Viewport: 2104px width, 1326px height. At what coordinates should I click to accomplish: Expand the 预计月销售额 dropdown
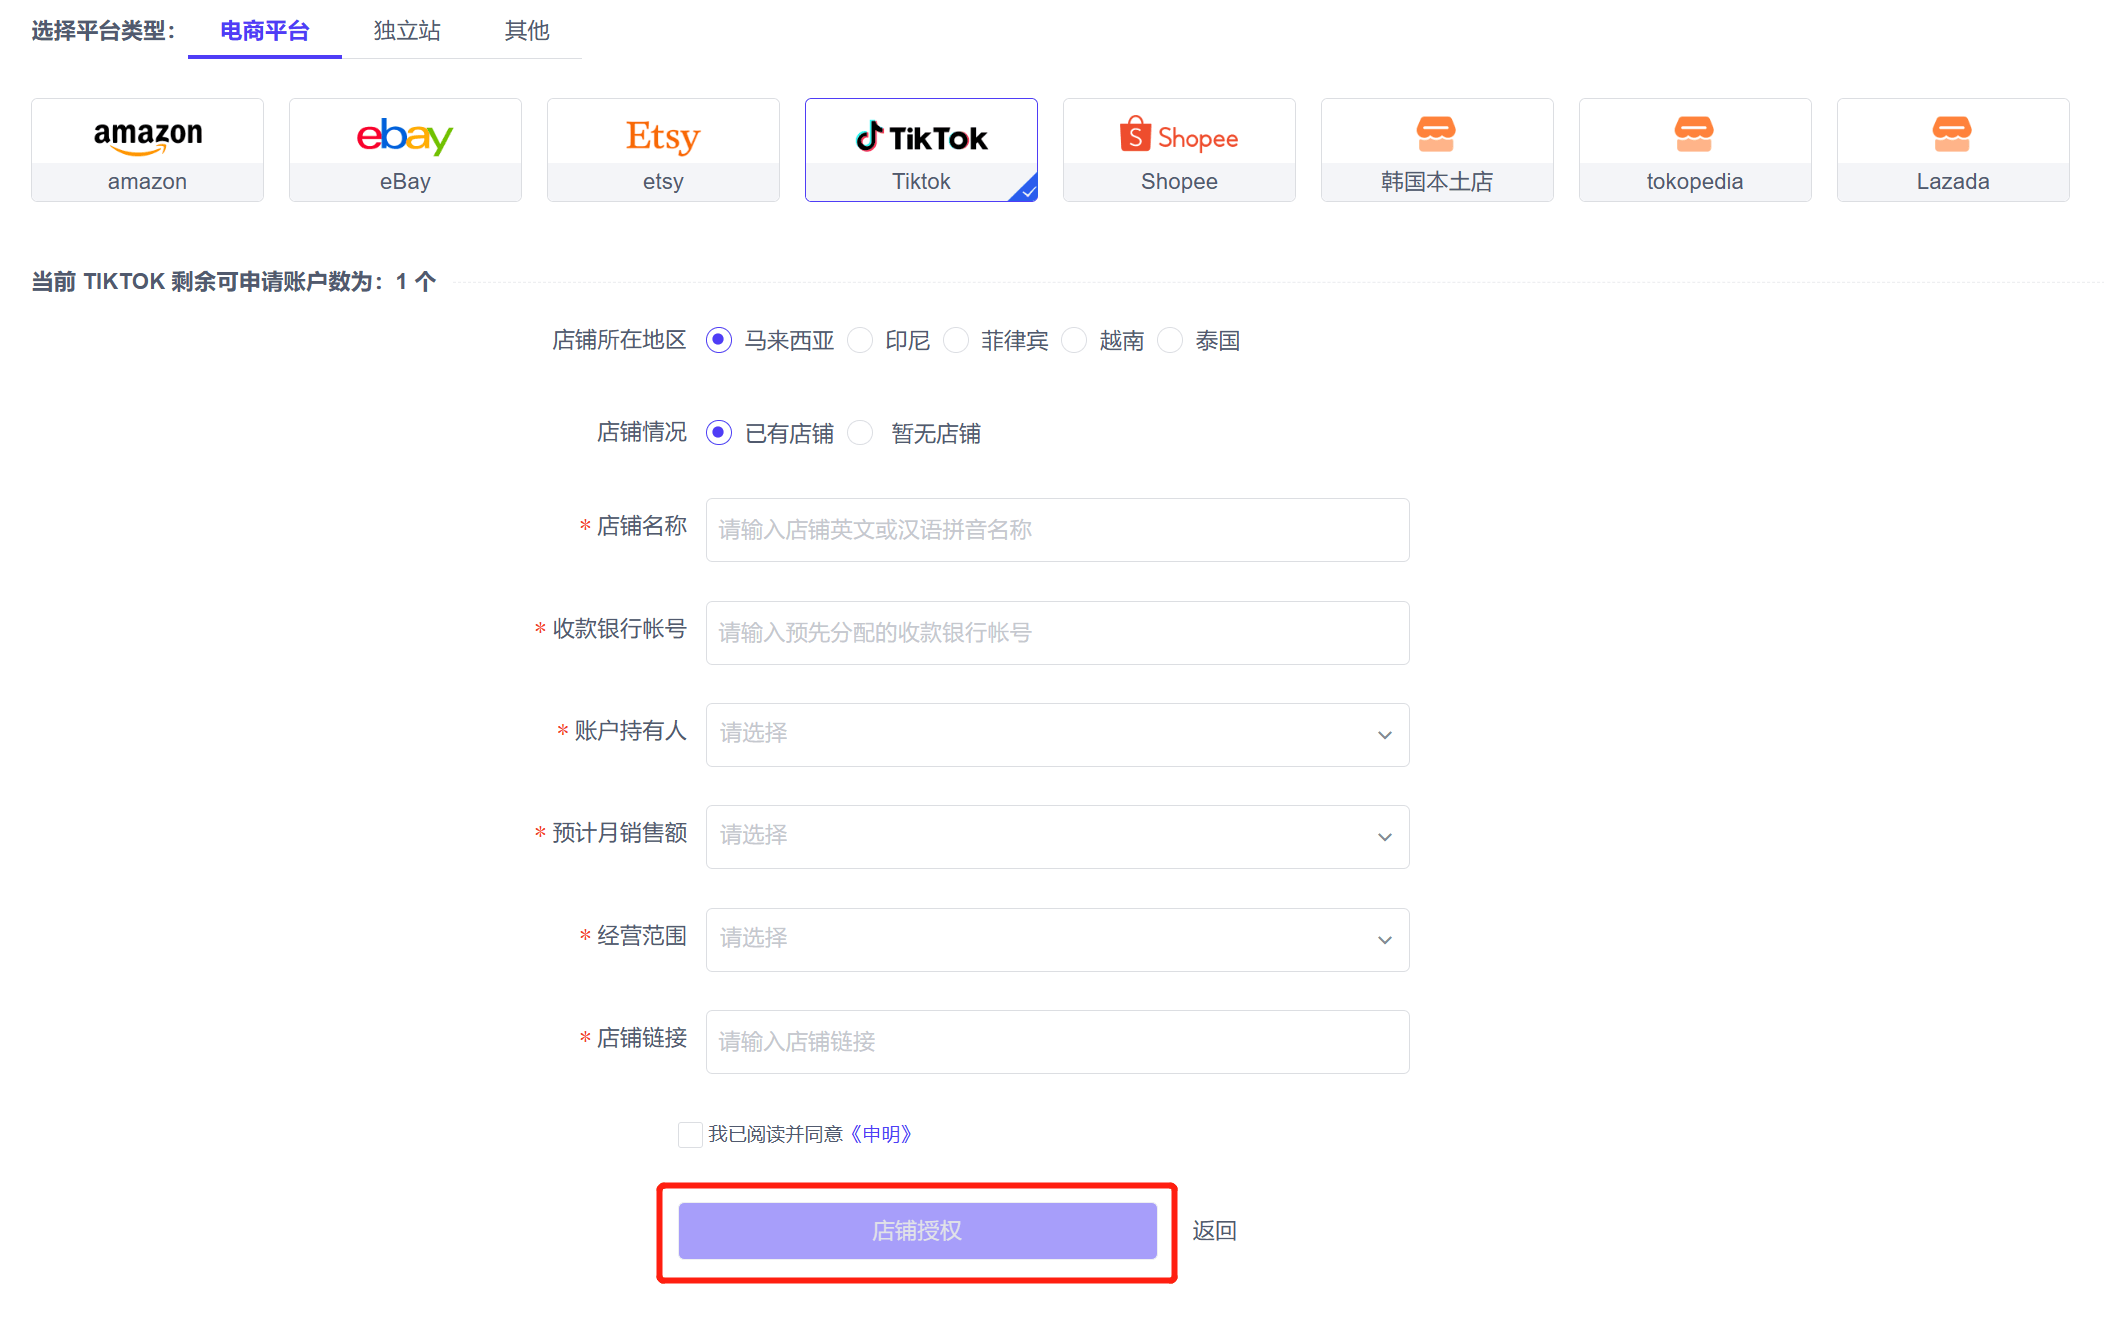(1057, 837)
